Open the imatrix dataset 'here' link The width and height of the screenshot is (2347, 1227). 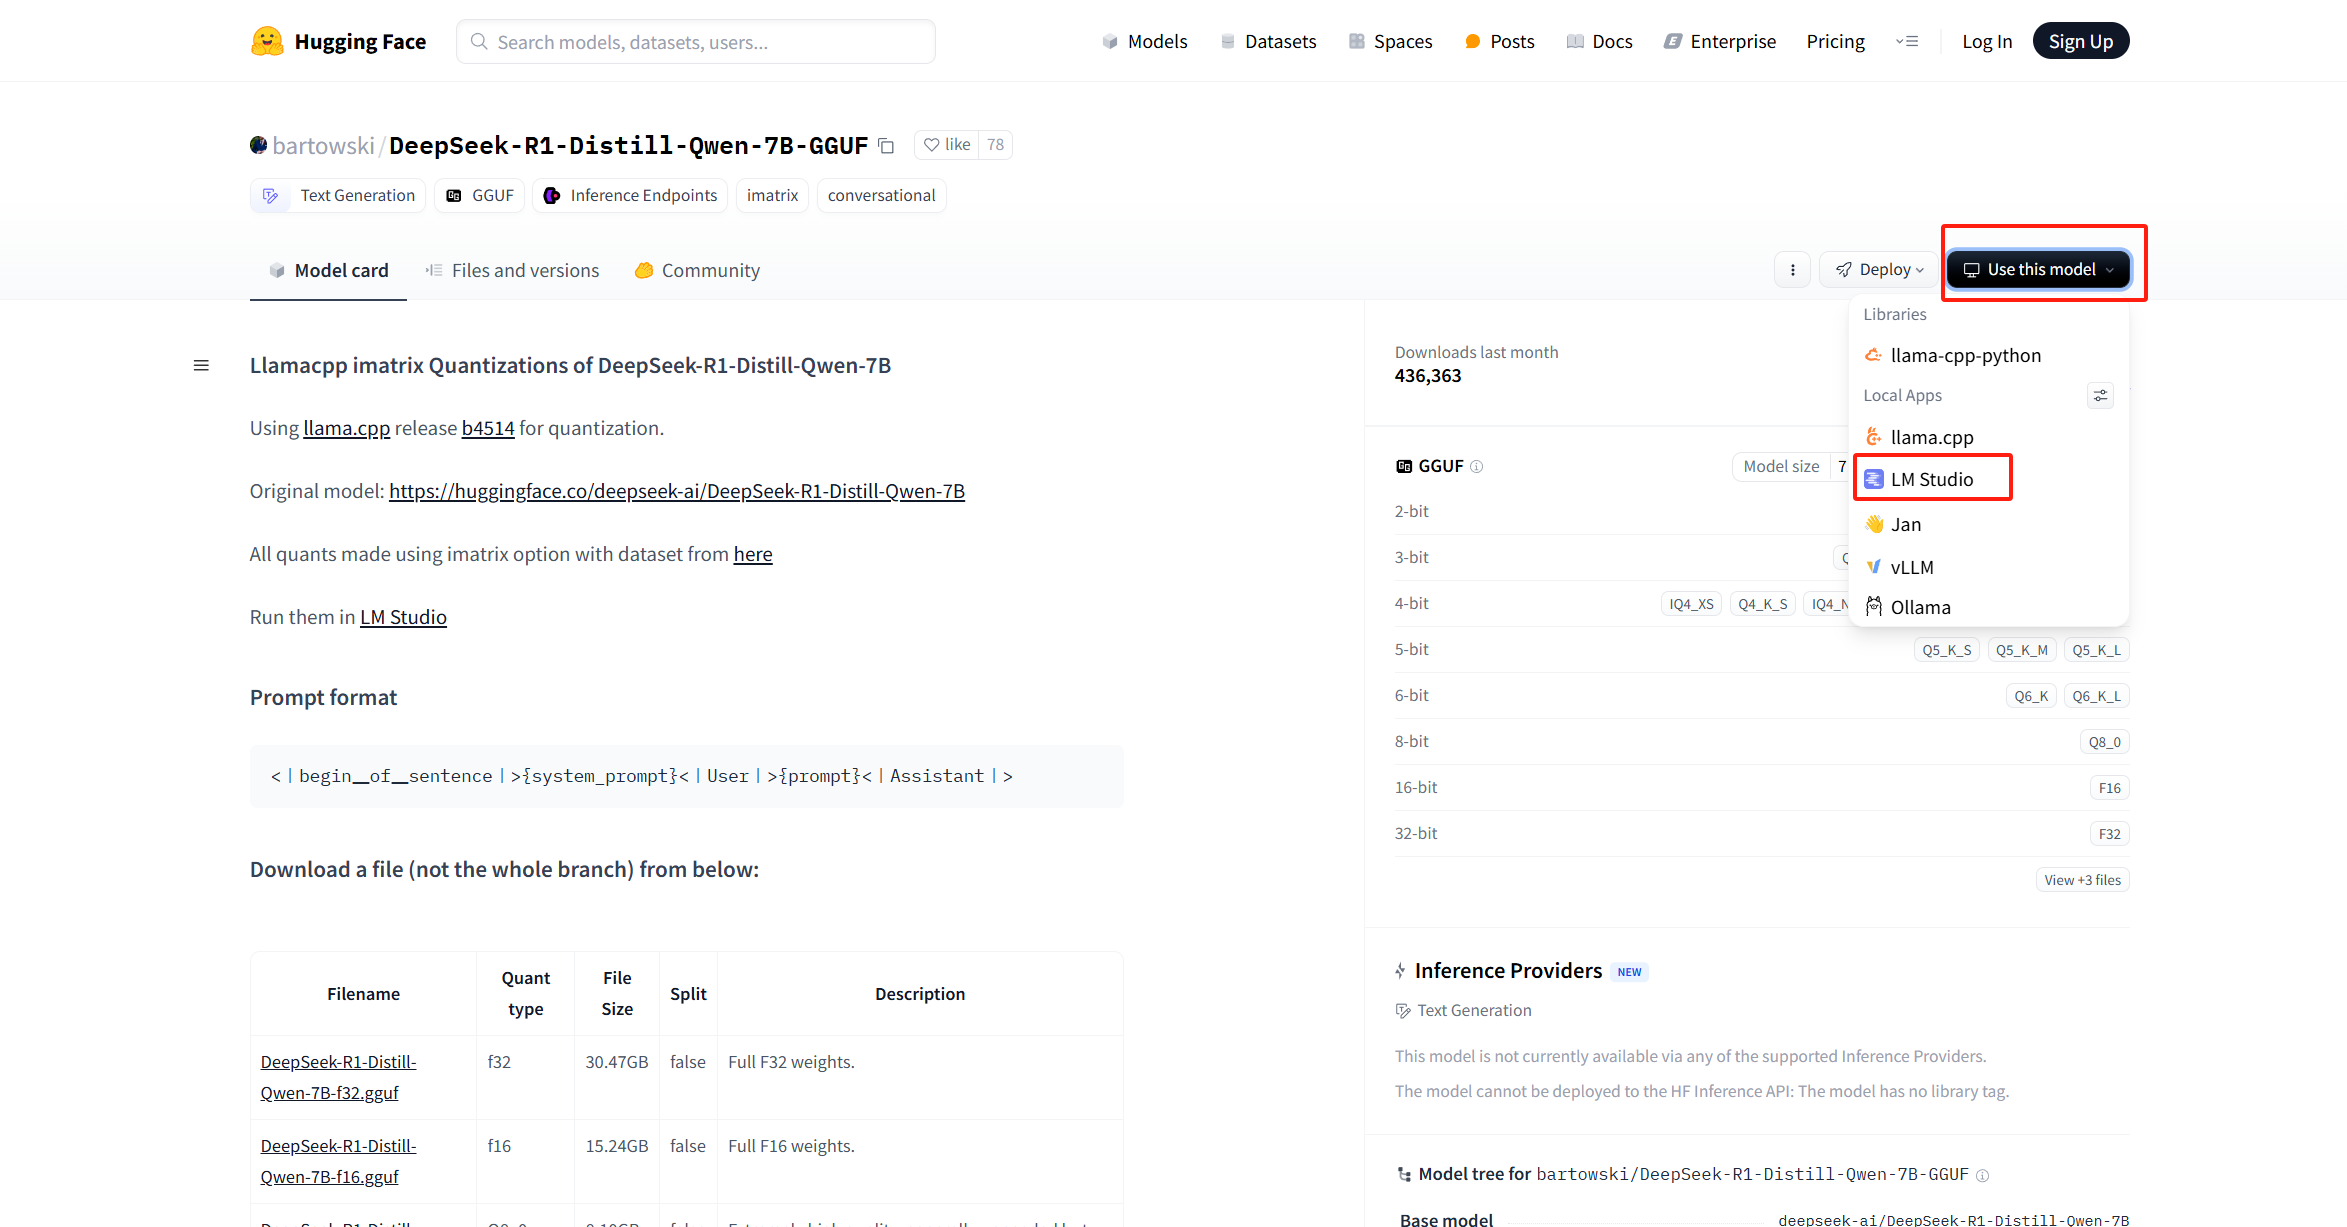pos(753,554)
